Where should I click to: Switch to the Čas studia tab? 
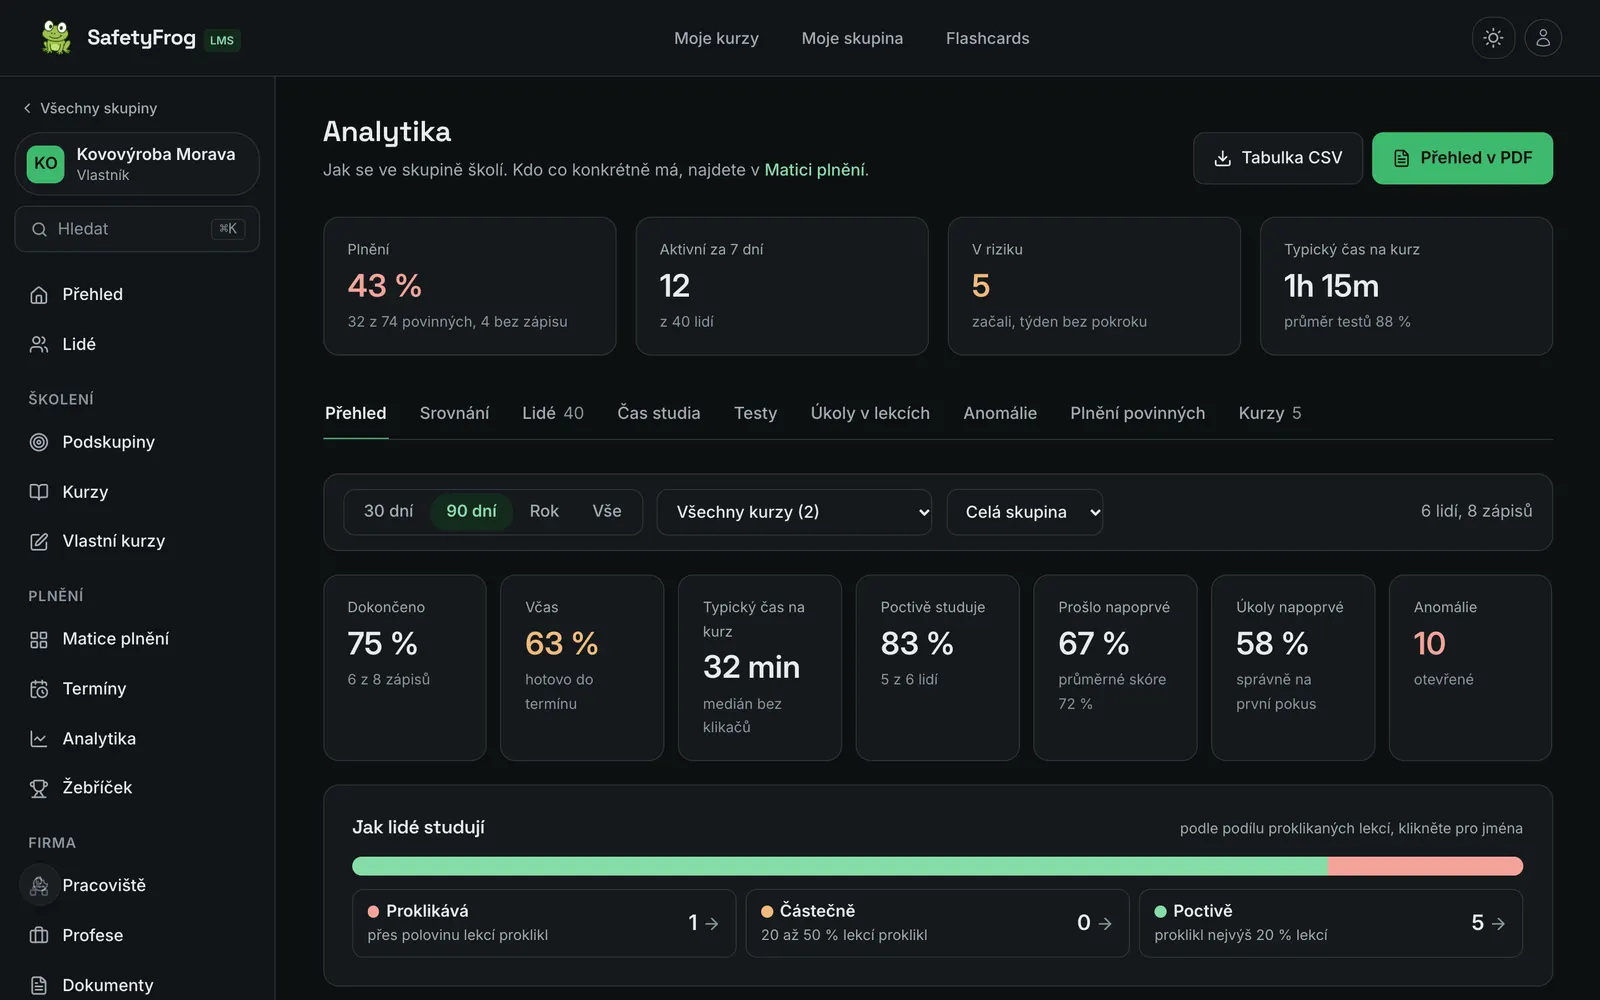pyautogui.click(x=659, y=413)
